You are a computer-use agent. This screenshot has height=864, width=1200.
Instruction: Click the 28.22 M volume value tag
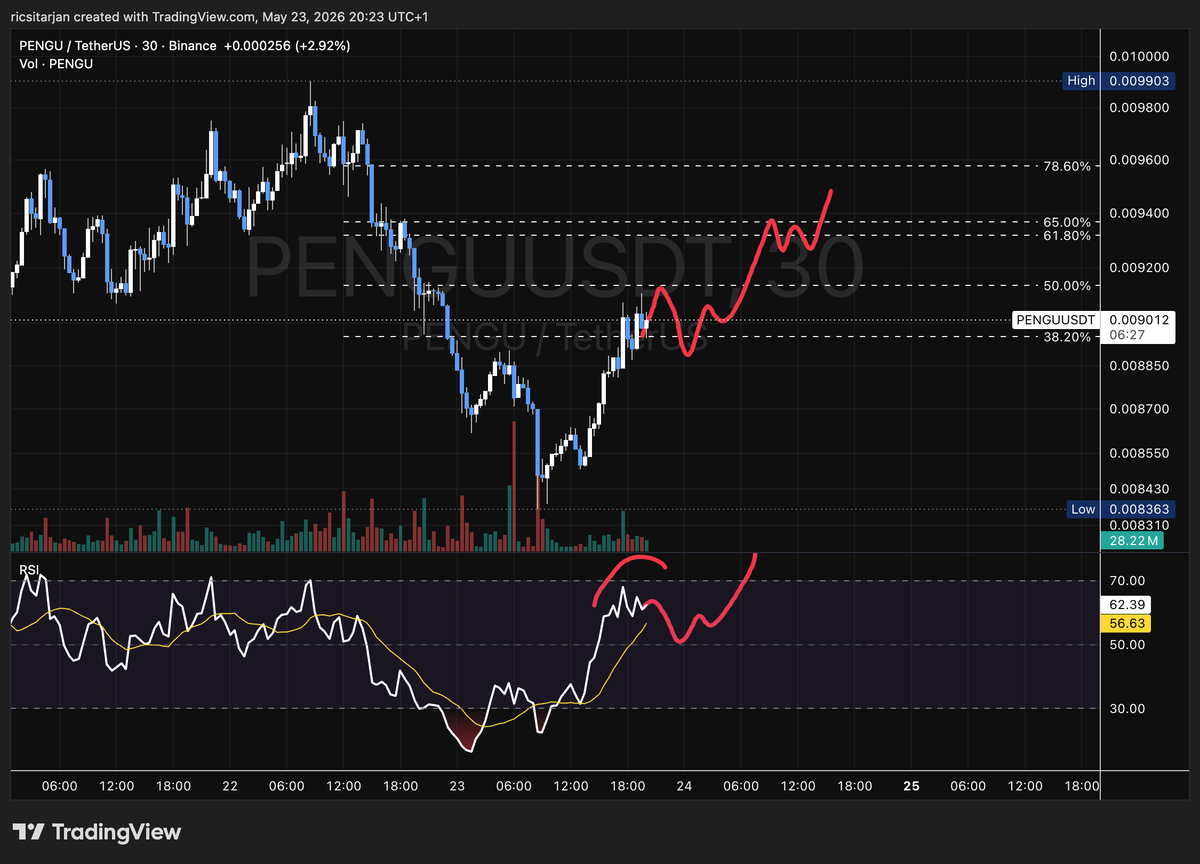1134,541
